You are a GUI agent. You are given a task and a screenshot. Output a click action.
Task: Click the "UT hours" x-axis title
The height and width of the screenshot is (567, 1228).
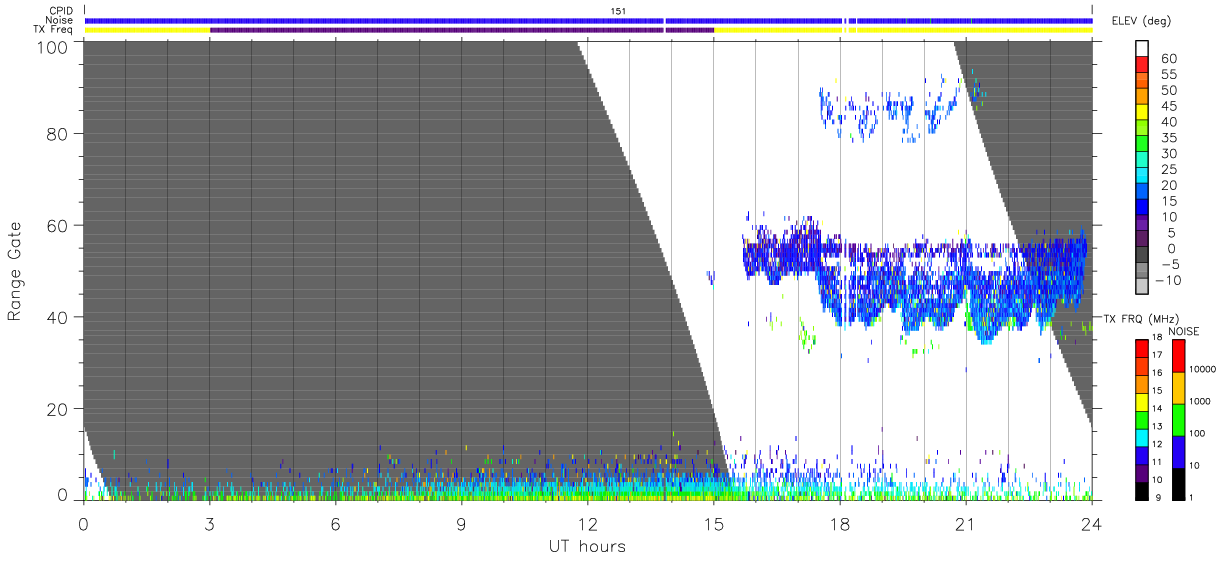point(586,547)
